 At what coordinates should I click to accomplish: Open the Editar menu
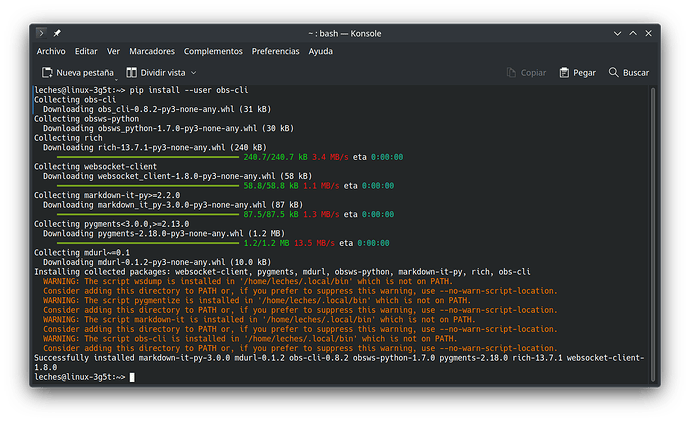[x=86, y=51]
